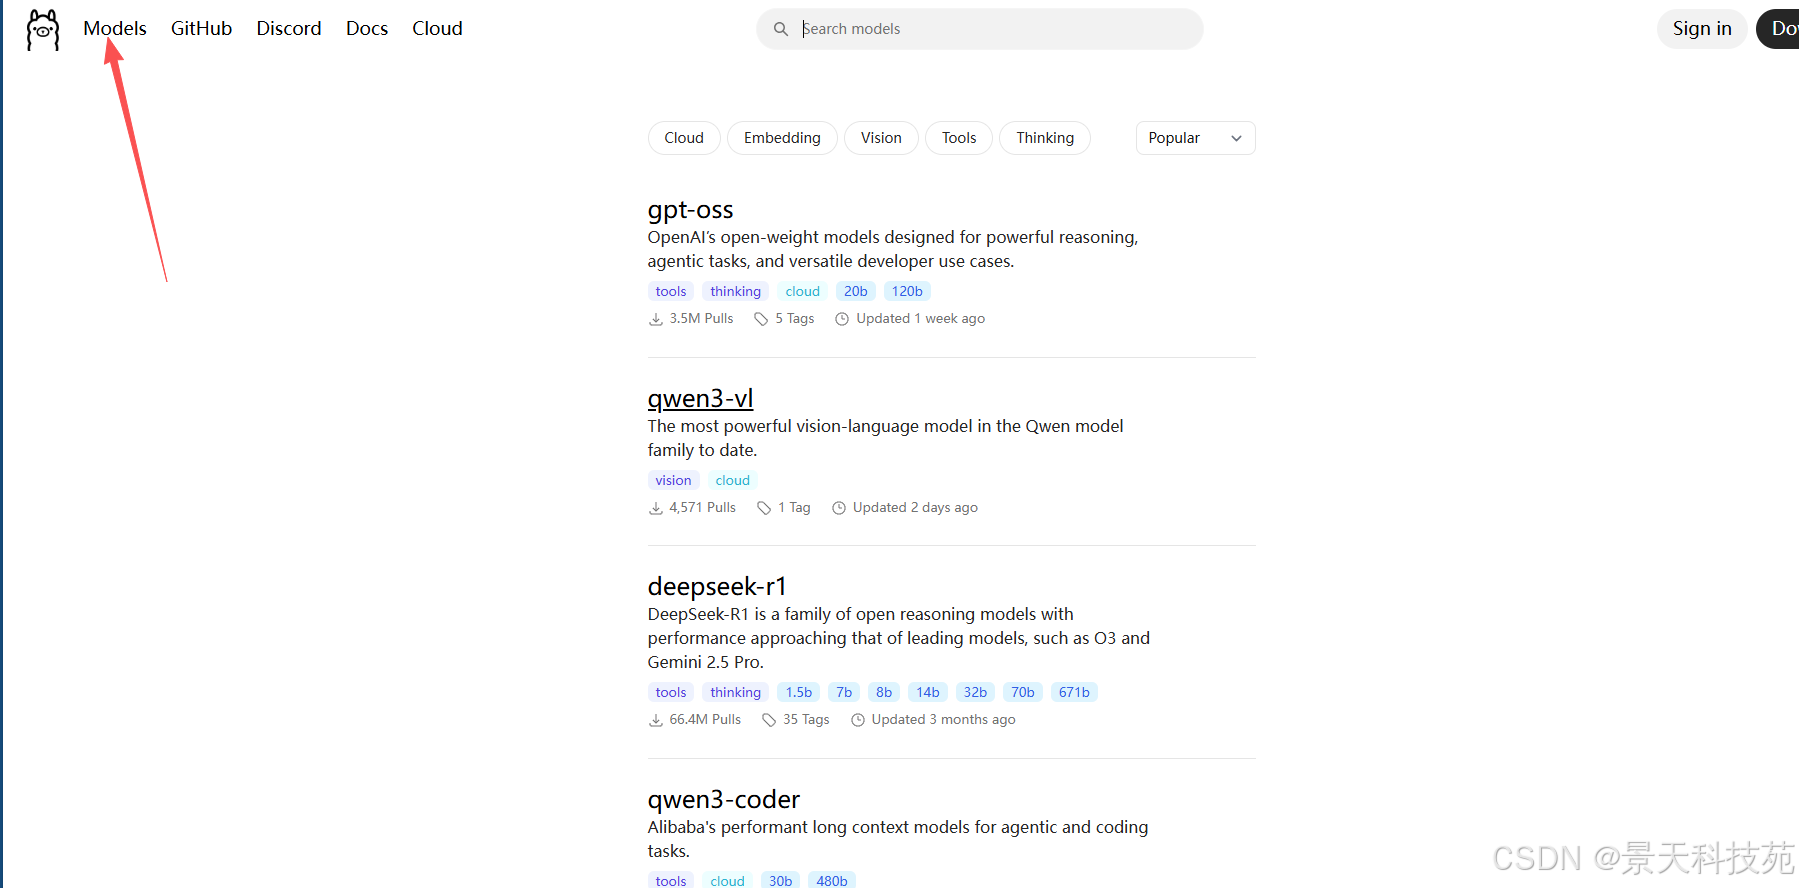Click the 480b tag under qwen3-coder
This screenshot has width=1799, height=888.
click(832, 880)
